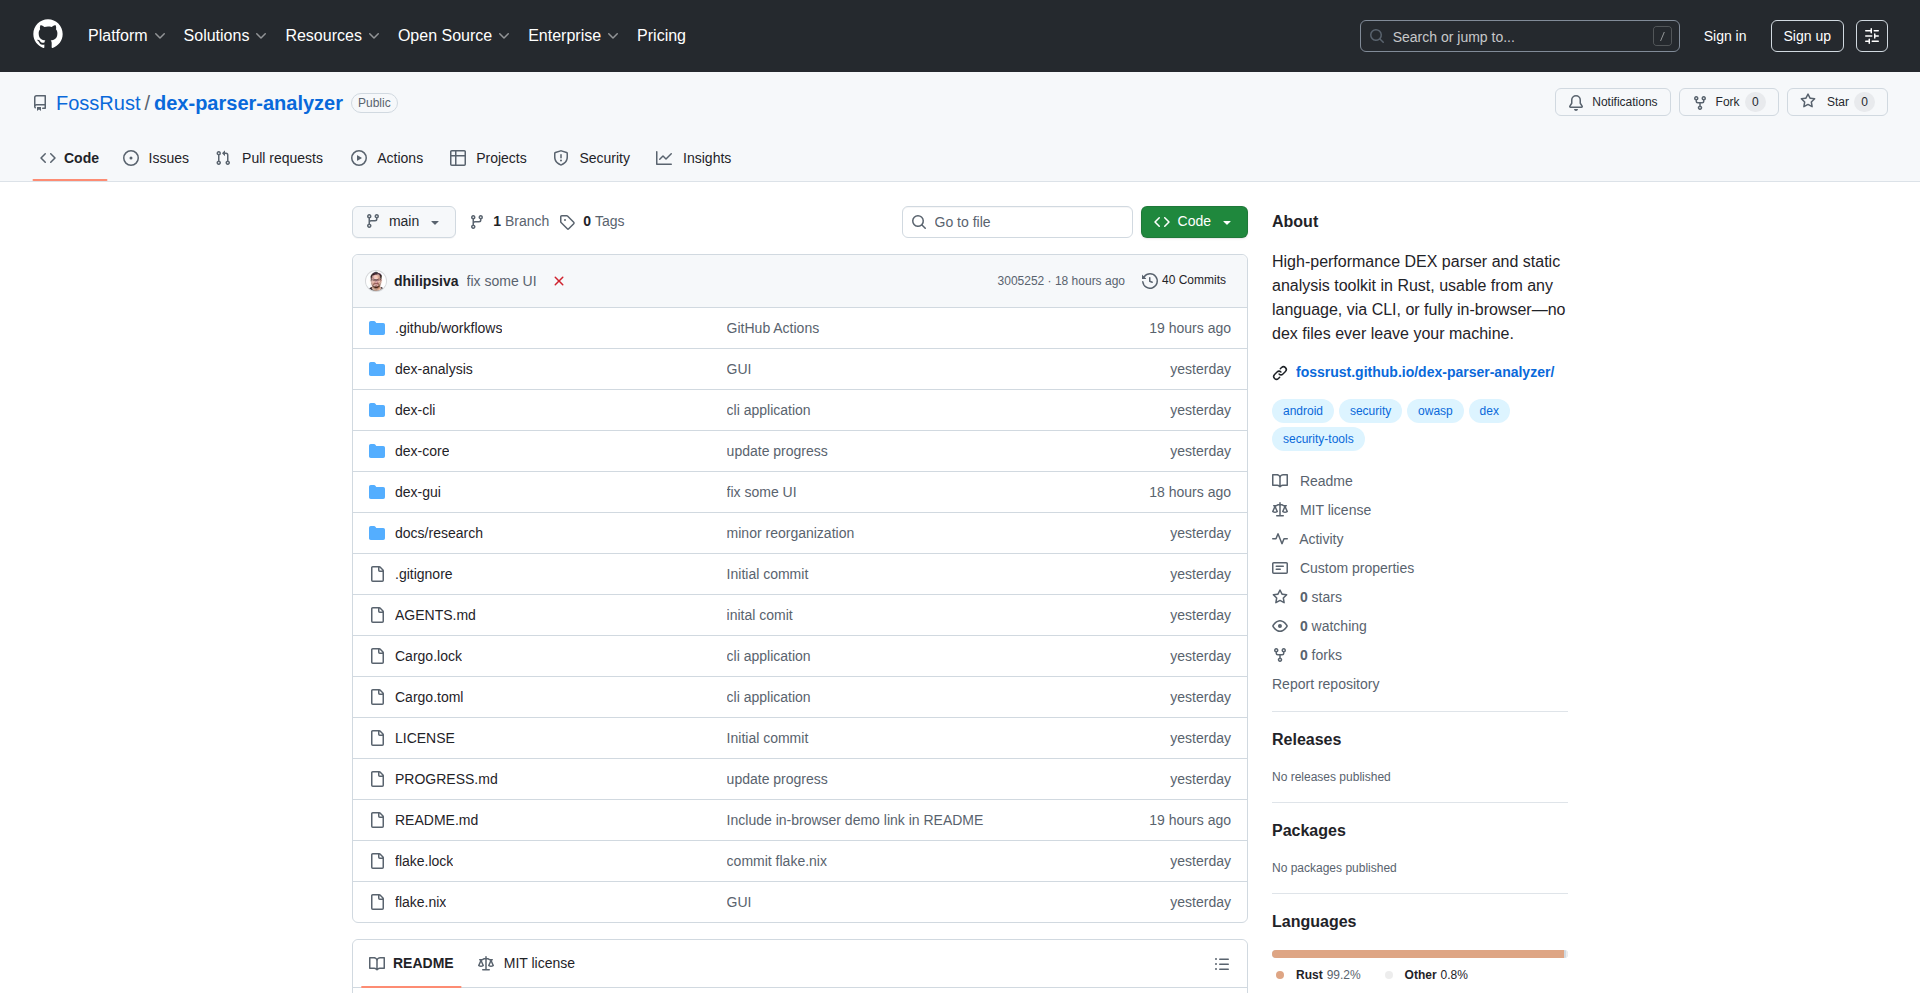This screenshot has height=993, width=1920.
Task: Switch to the Pull requests tab
Action: (269, 158)
